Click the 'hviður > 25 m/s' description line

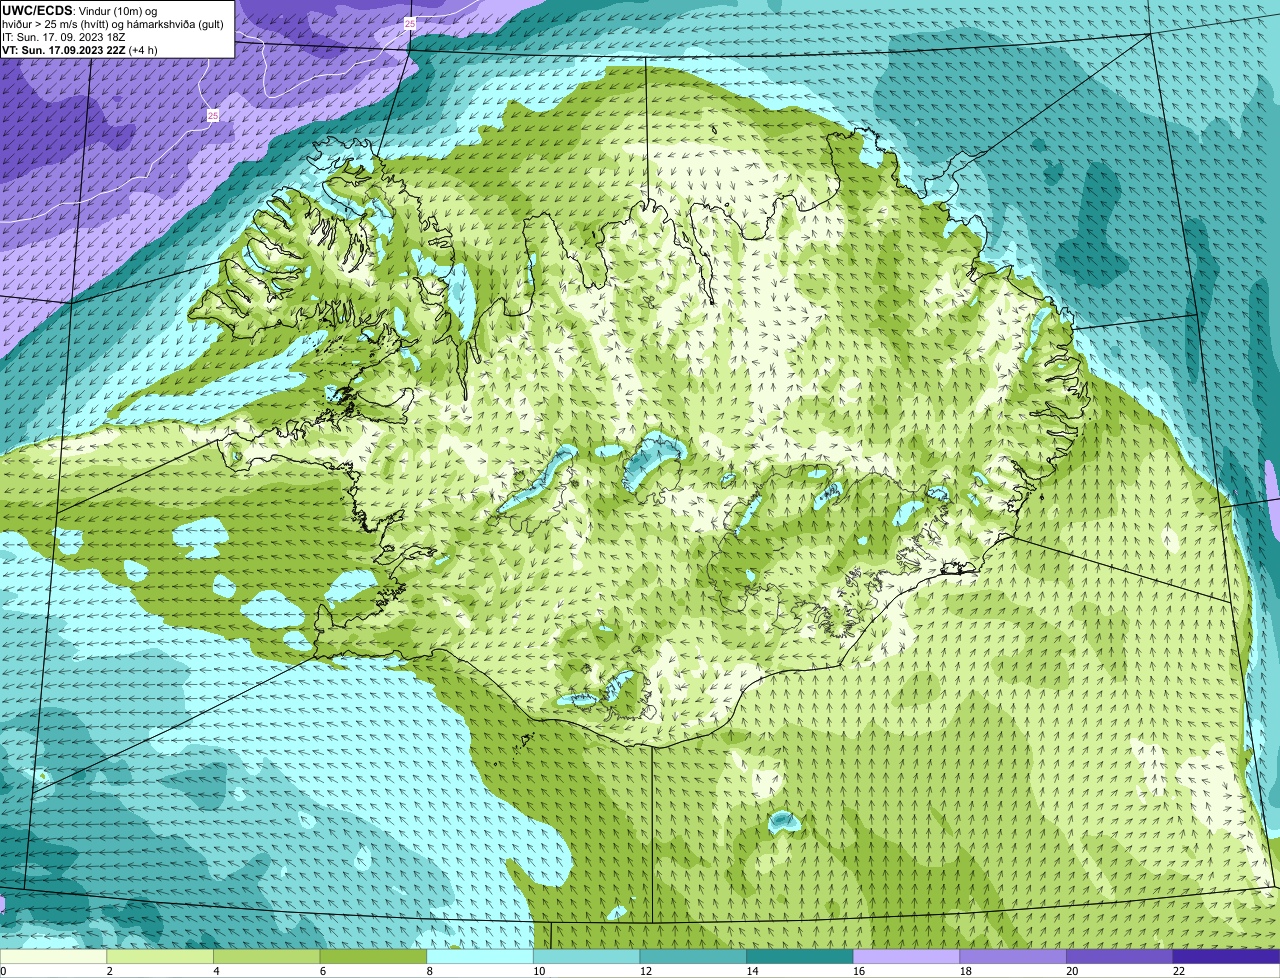click(113, 23)
